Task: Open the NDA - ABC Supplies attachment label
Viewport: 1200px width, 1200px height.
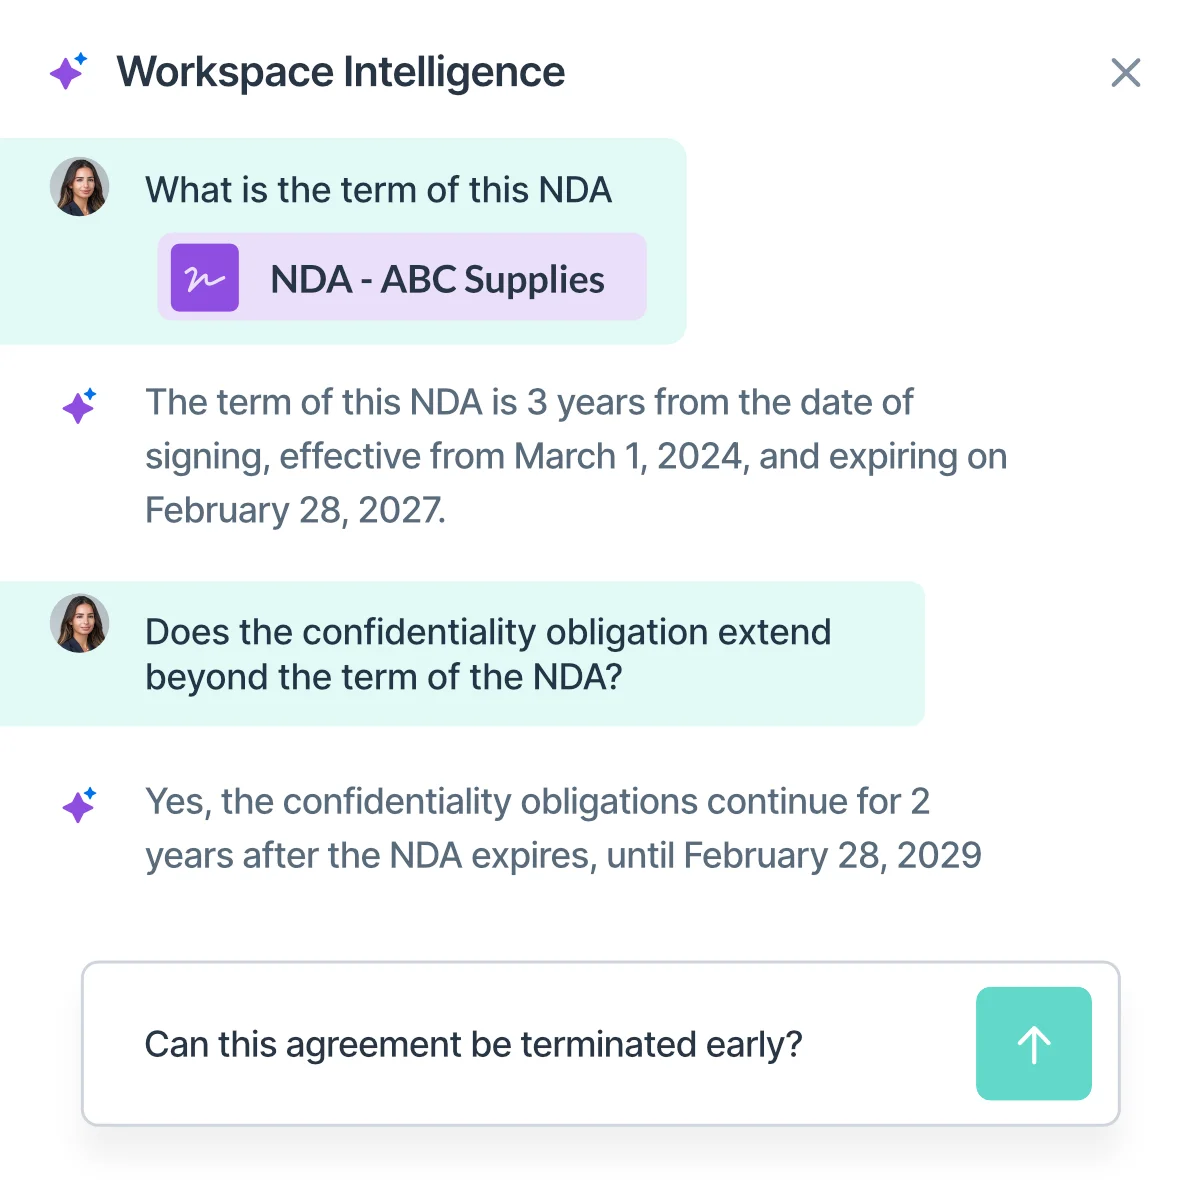Action: tap(437, 280)
